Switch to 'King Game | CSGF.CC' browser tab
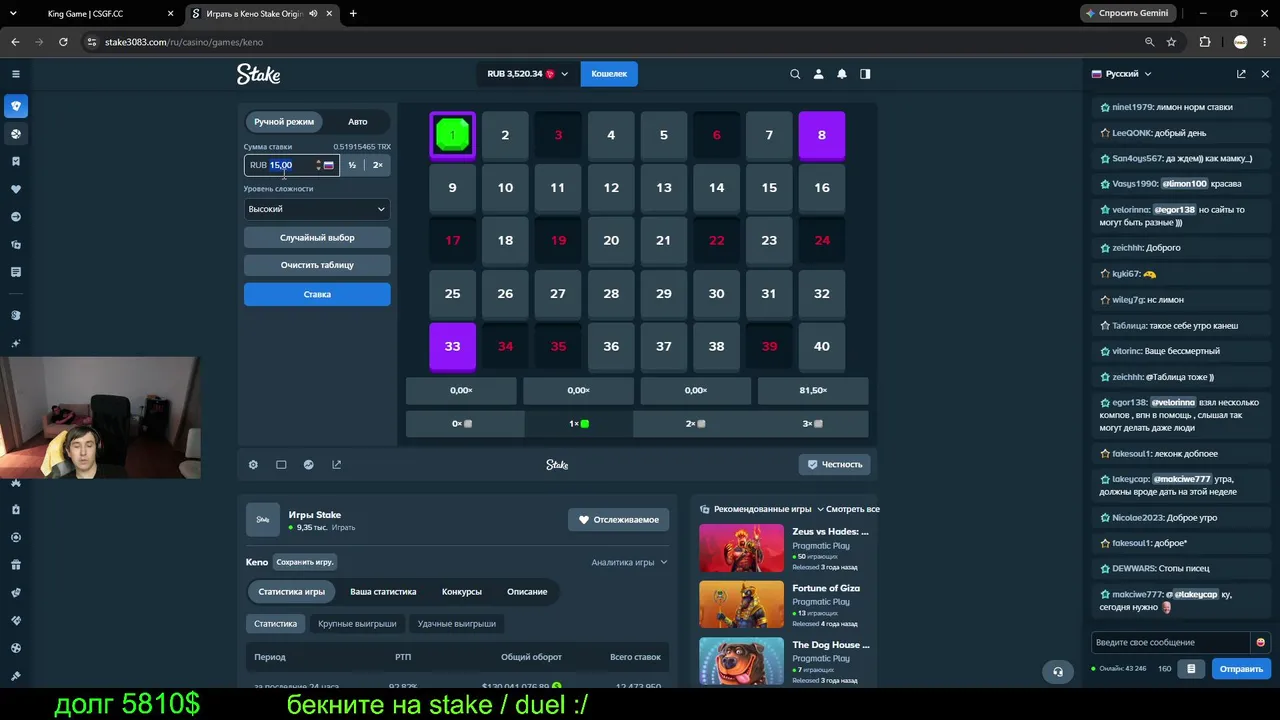Viewport: 1280px width, 720px height. [x=85, y=14]
